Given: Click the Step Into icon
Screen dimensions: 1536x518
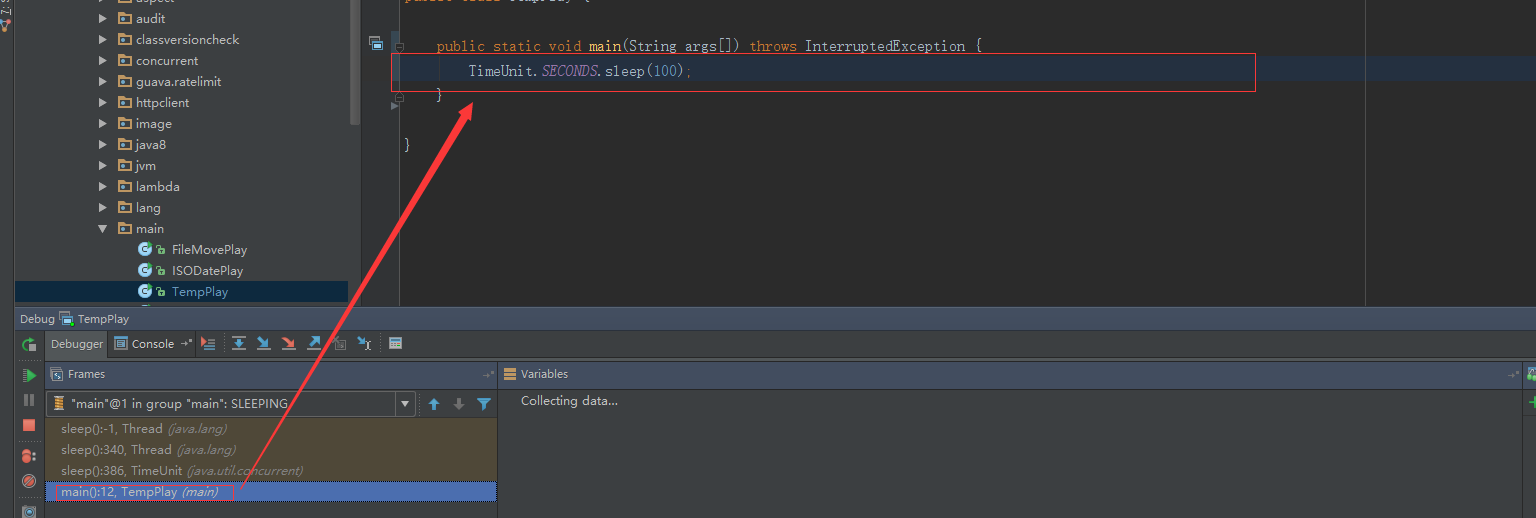Looking at the screenshot, I should tap(264, 343).
